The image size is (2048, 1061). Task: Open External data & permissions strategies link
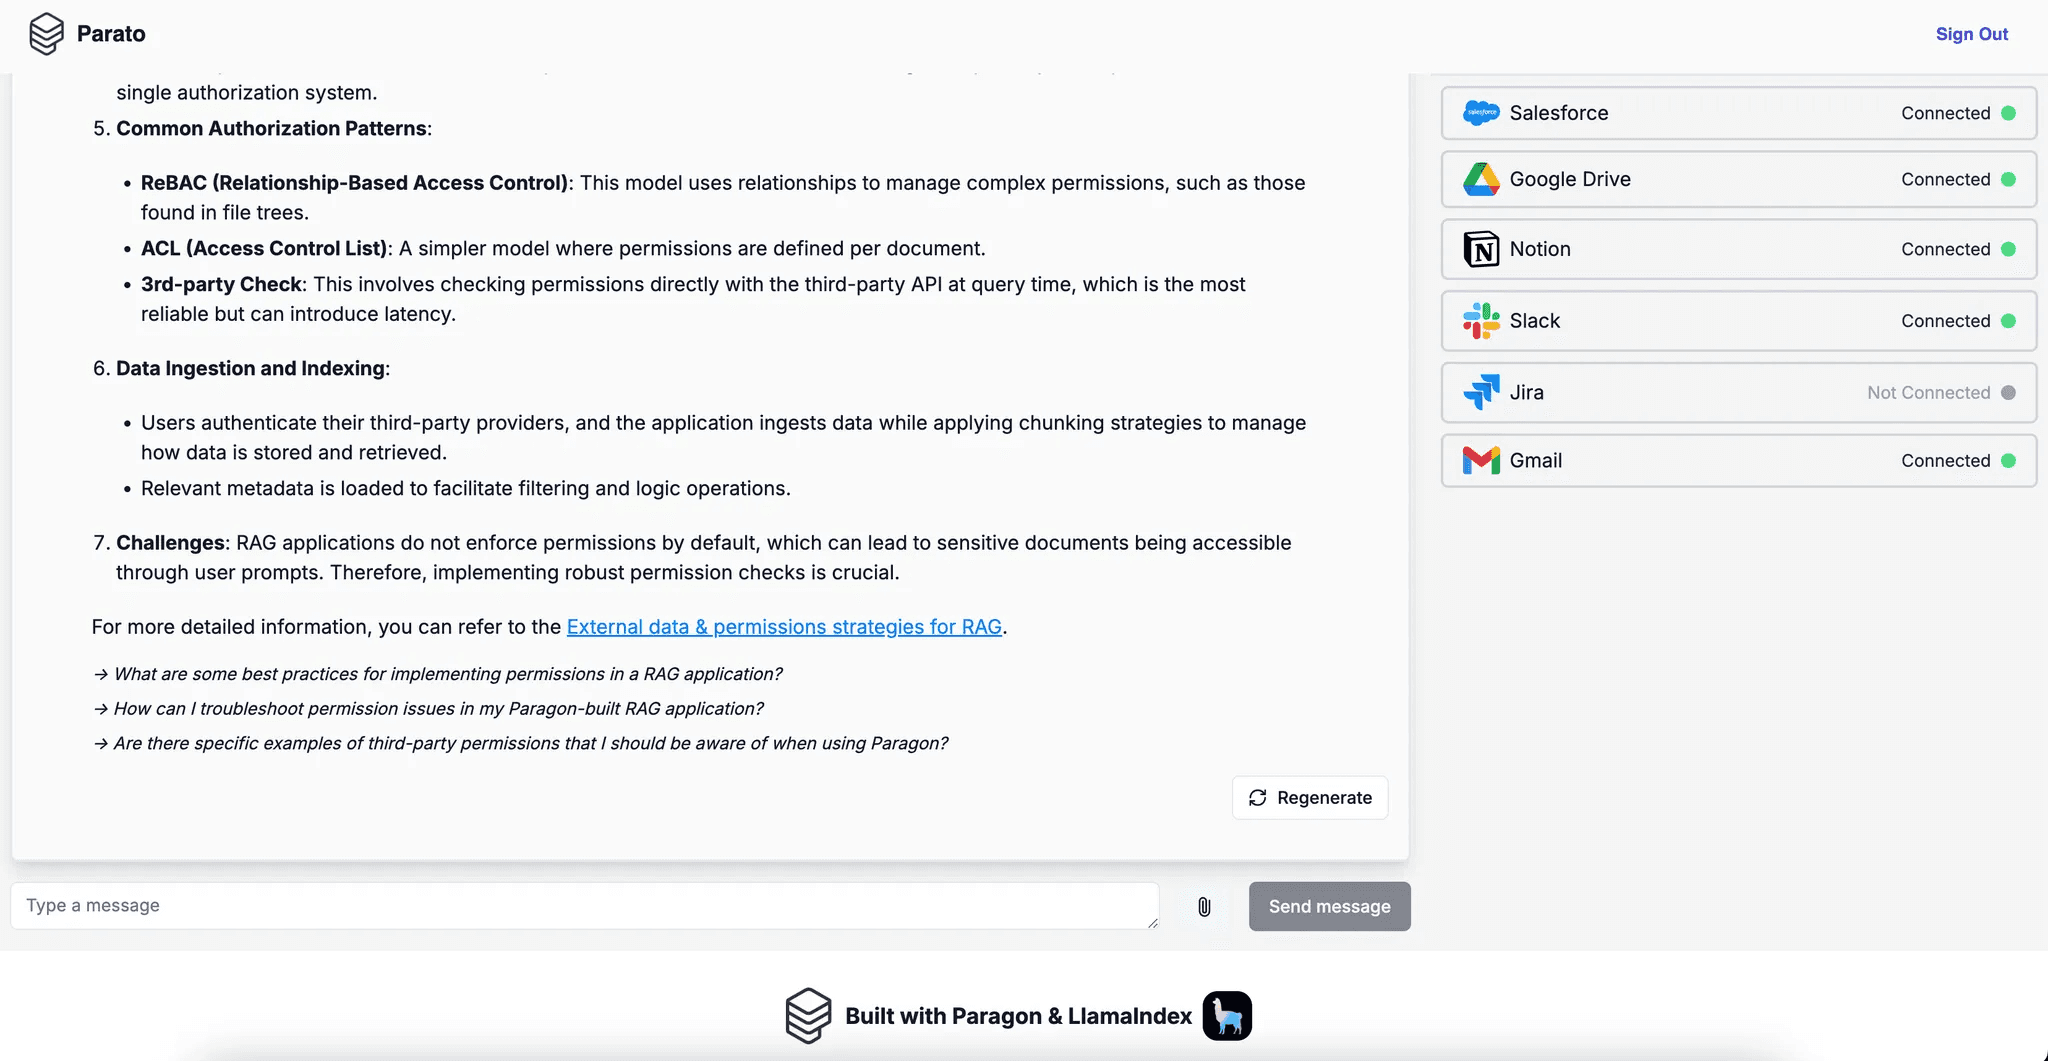784,627
